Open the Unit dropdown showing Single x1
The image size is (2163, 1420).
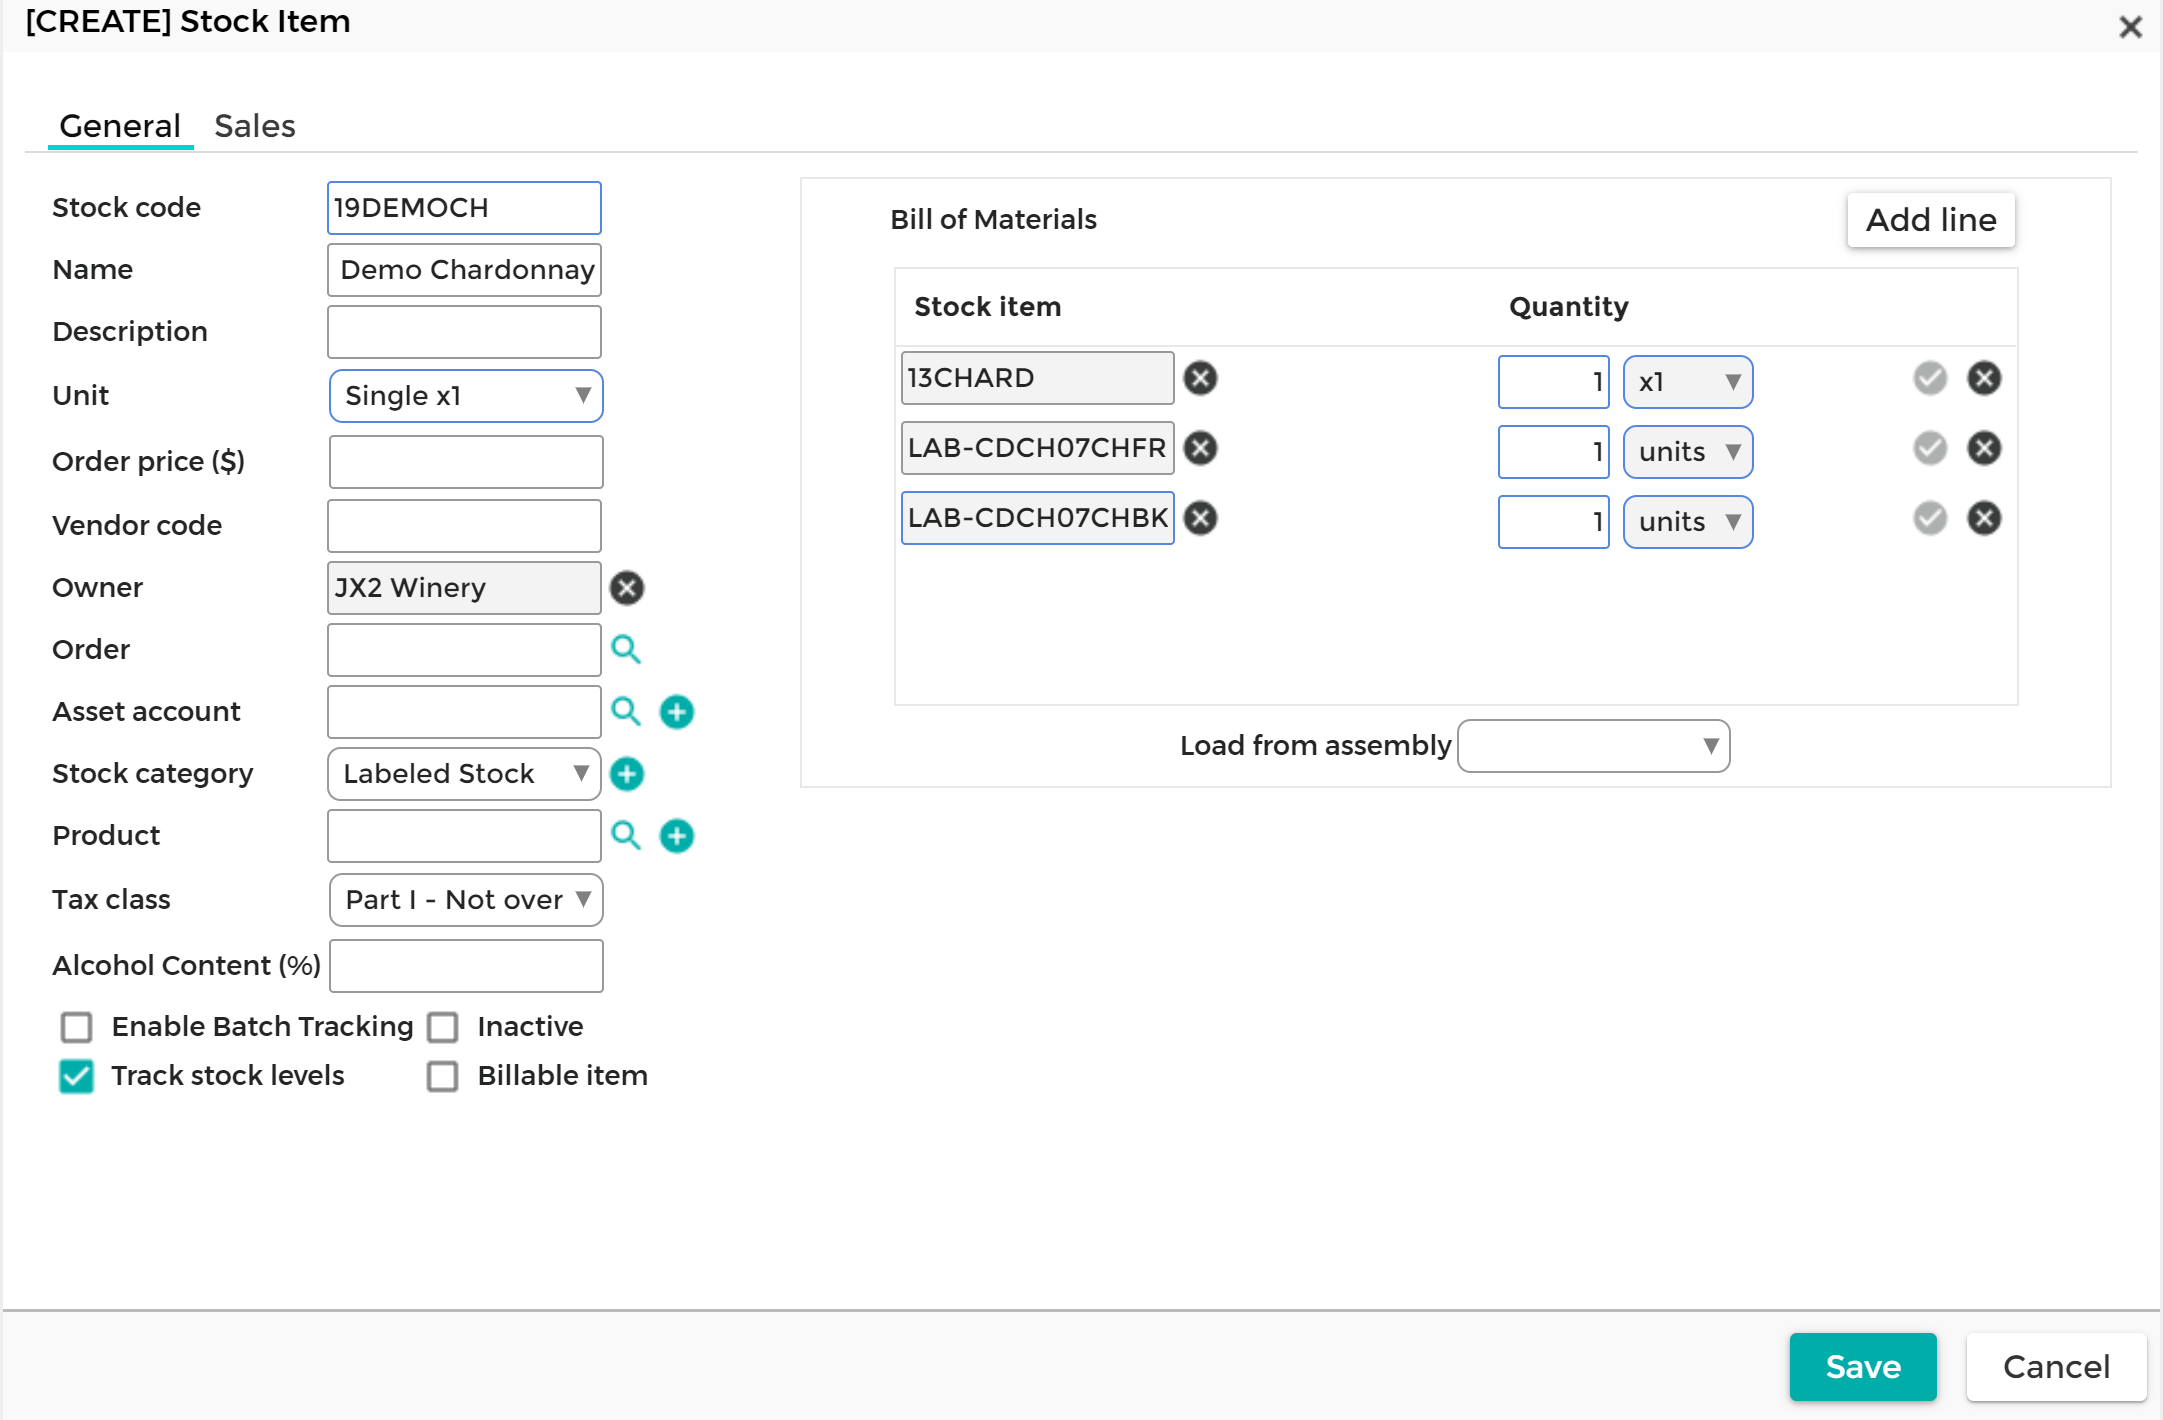[x=466, y=396]
